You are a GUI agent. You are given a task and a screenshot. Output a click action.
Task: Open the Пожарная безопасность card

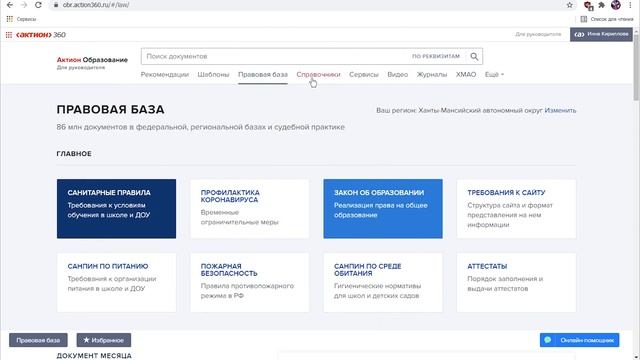[x=250, y=282]
